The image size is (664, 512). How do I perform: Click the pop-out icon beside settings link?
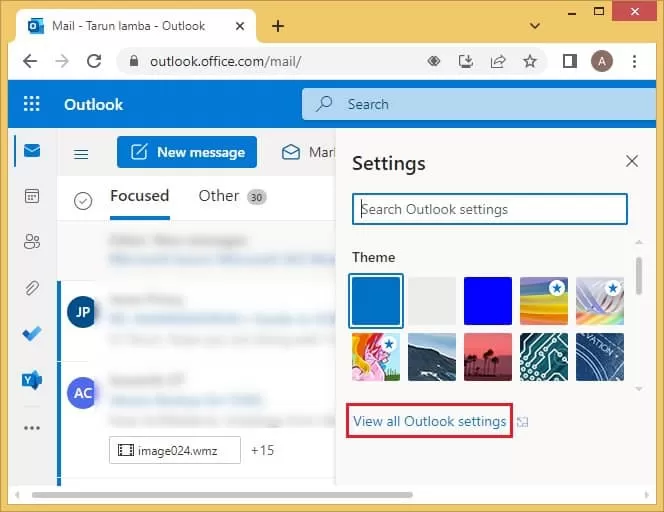[x=523, y=422]
